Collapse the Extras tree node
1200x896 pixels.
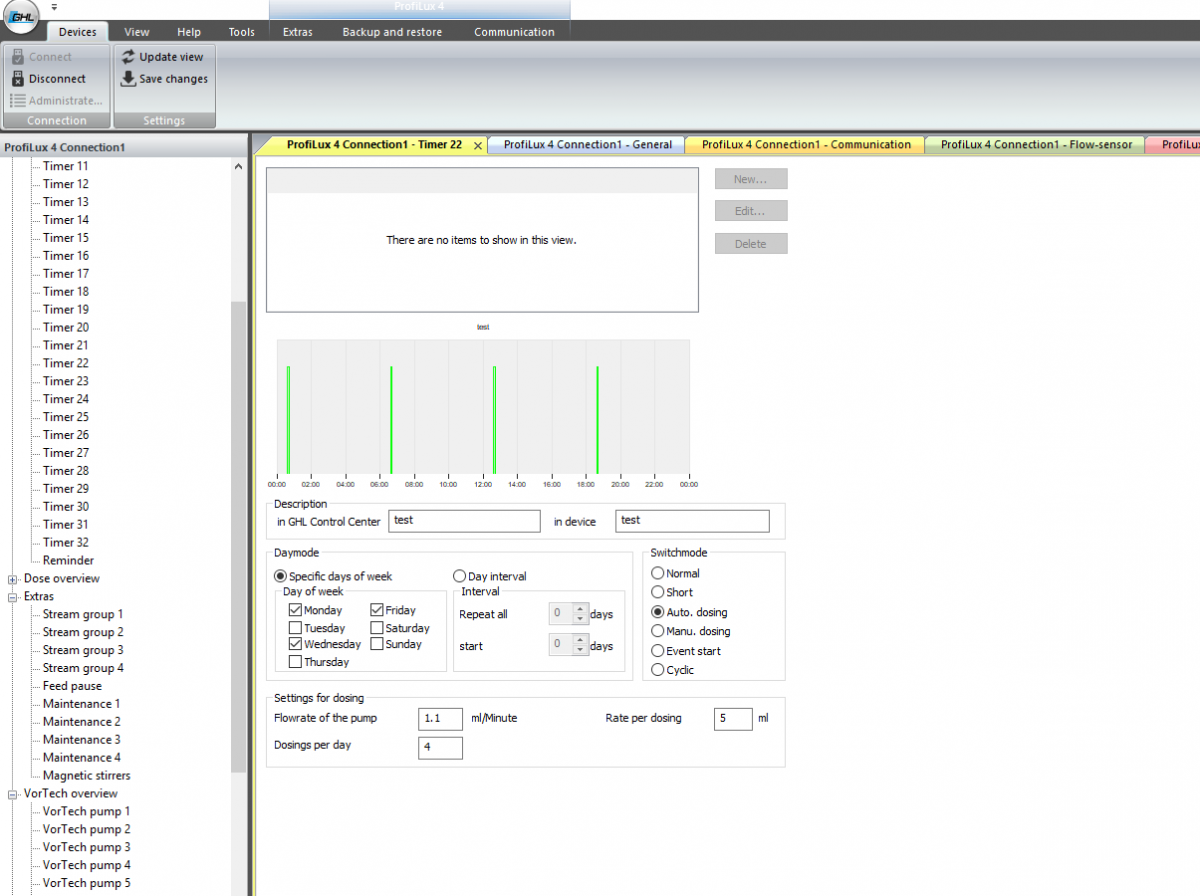coord(13,597)
